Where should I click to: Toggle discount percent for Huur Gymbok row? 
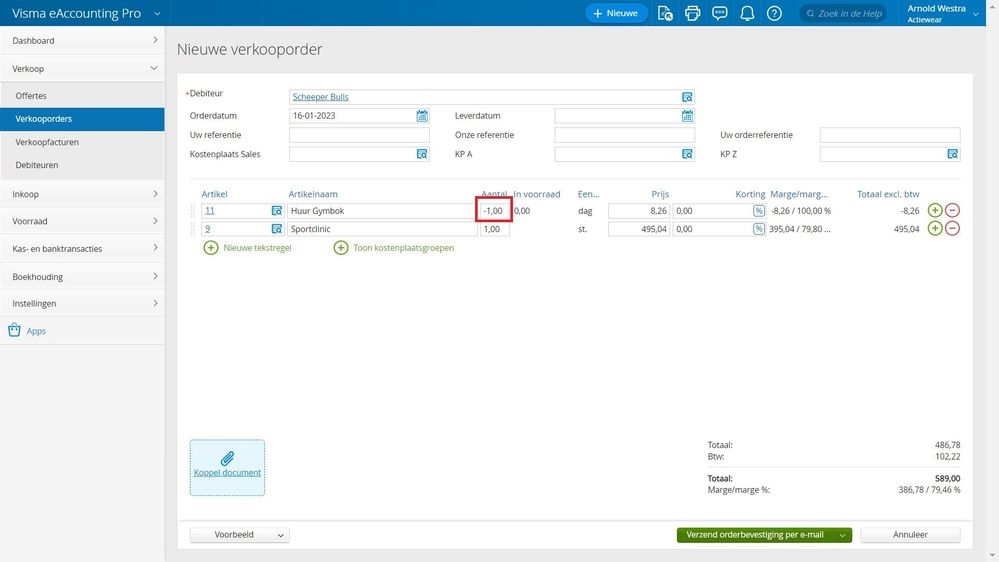[x=758, y=211]
